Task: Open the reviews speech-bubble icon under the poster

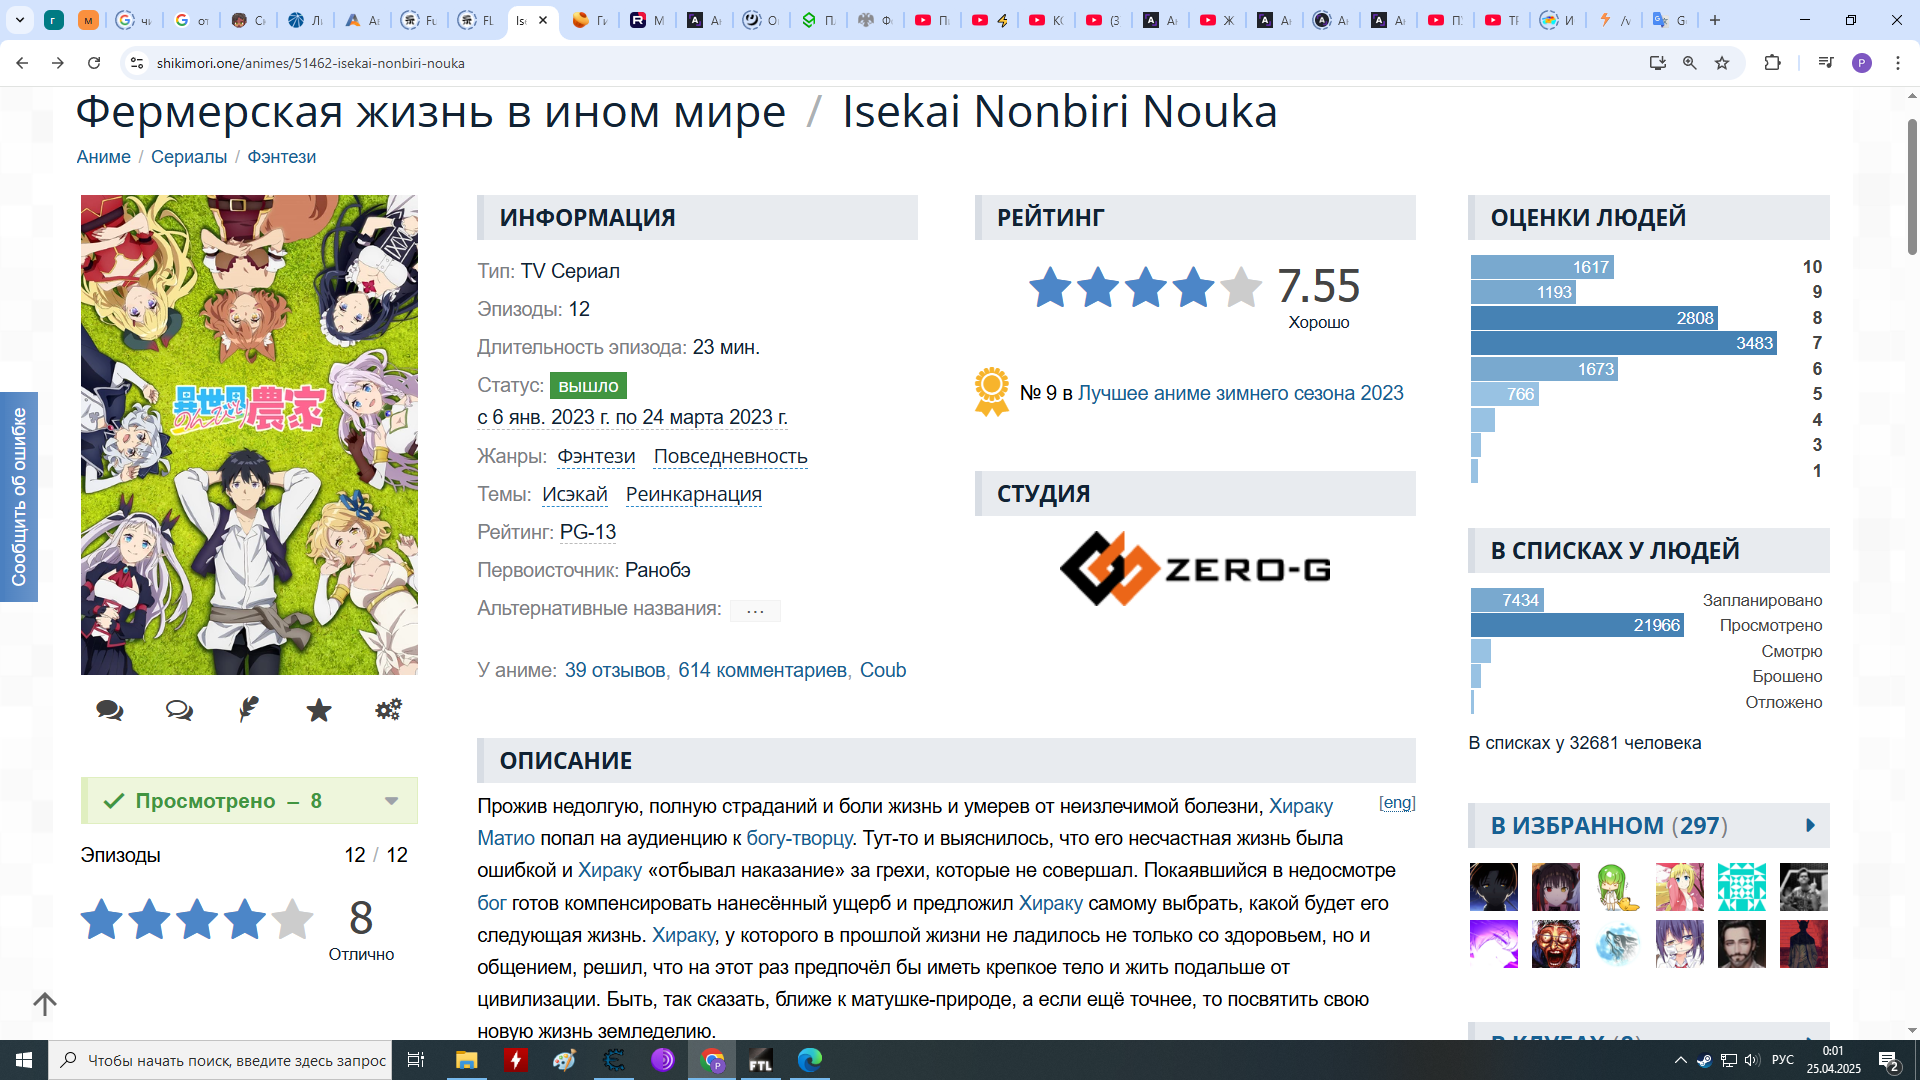Action: pyautogui.click(x=109, y=710)
